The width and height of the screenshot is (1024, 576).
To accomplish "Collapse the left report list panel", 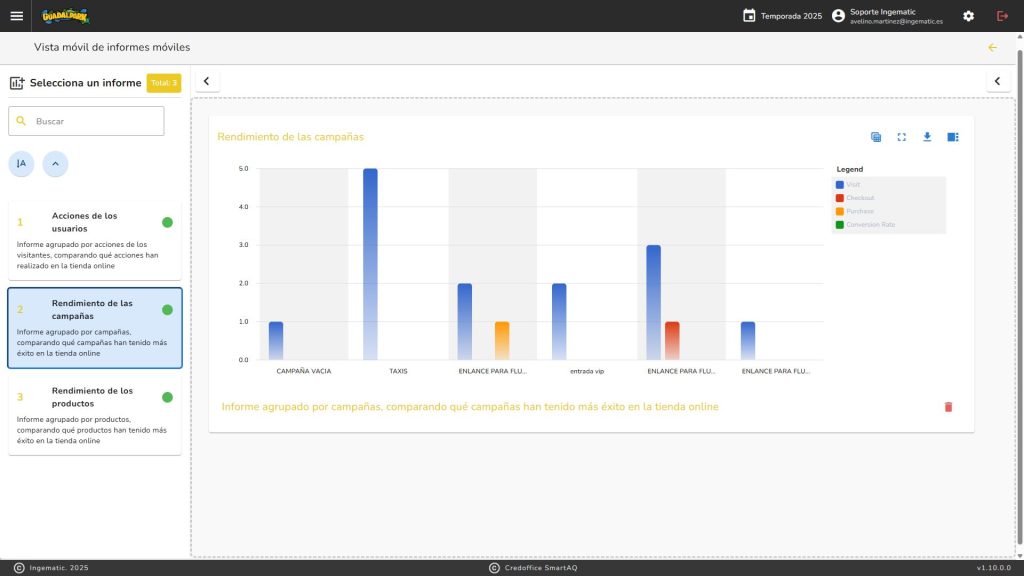I will pos(206,81).
